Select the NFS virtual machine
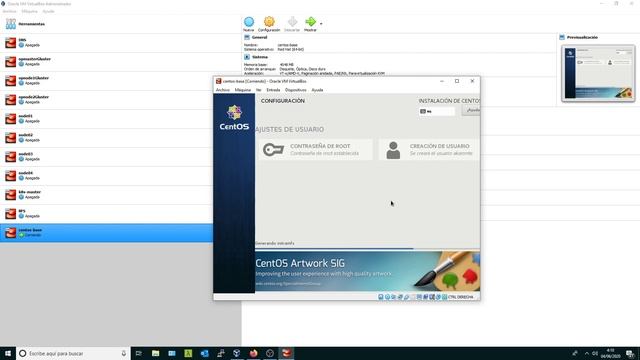 [106, 213]
